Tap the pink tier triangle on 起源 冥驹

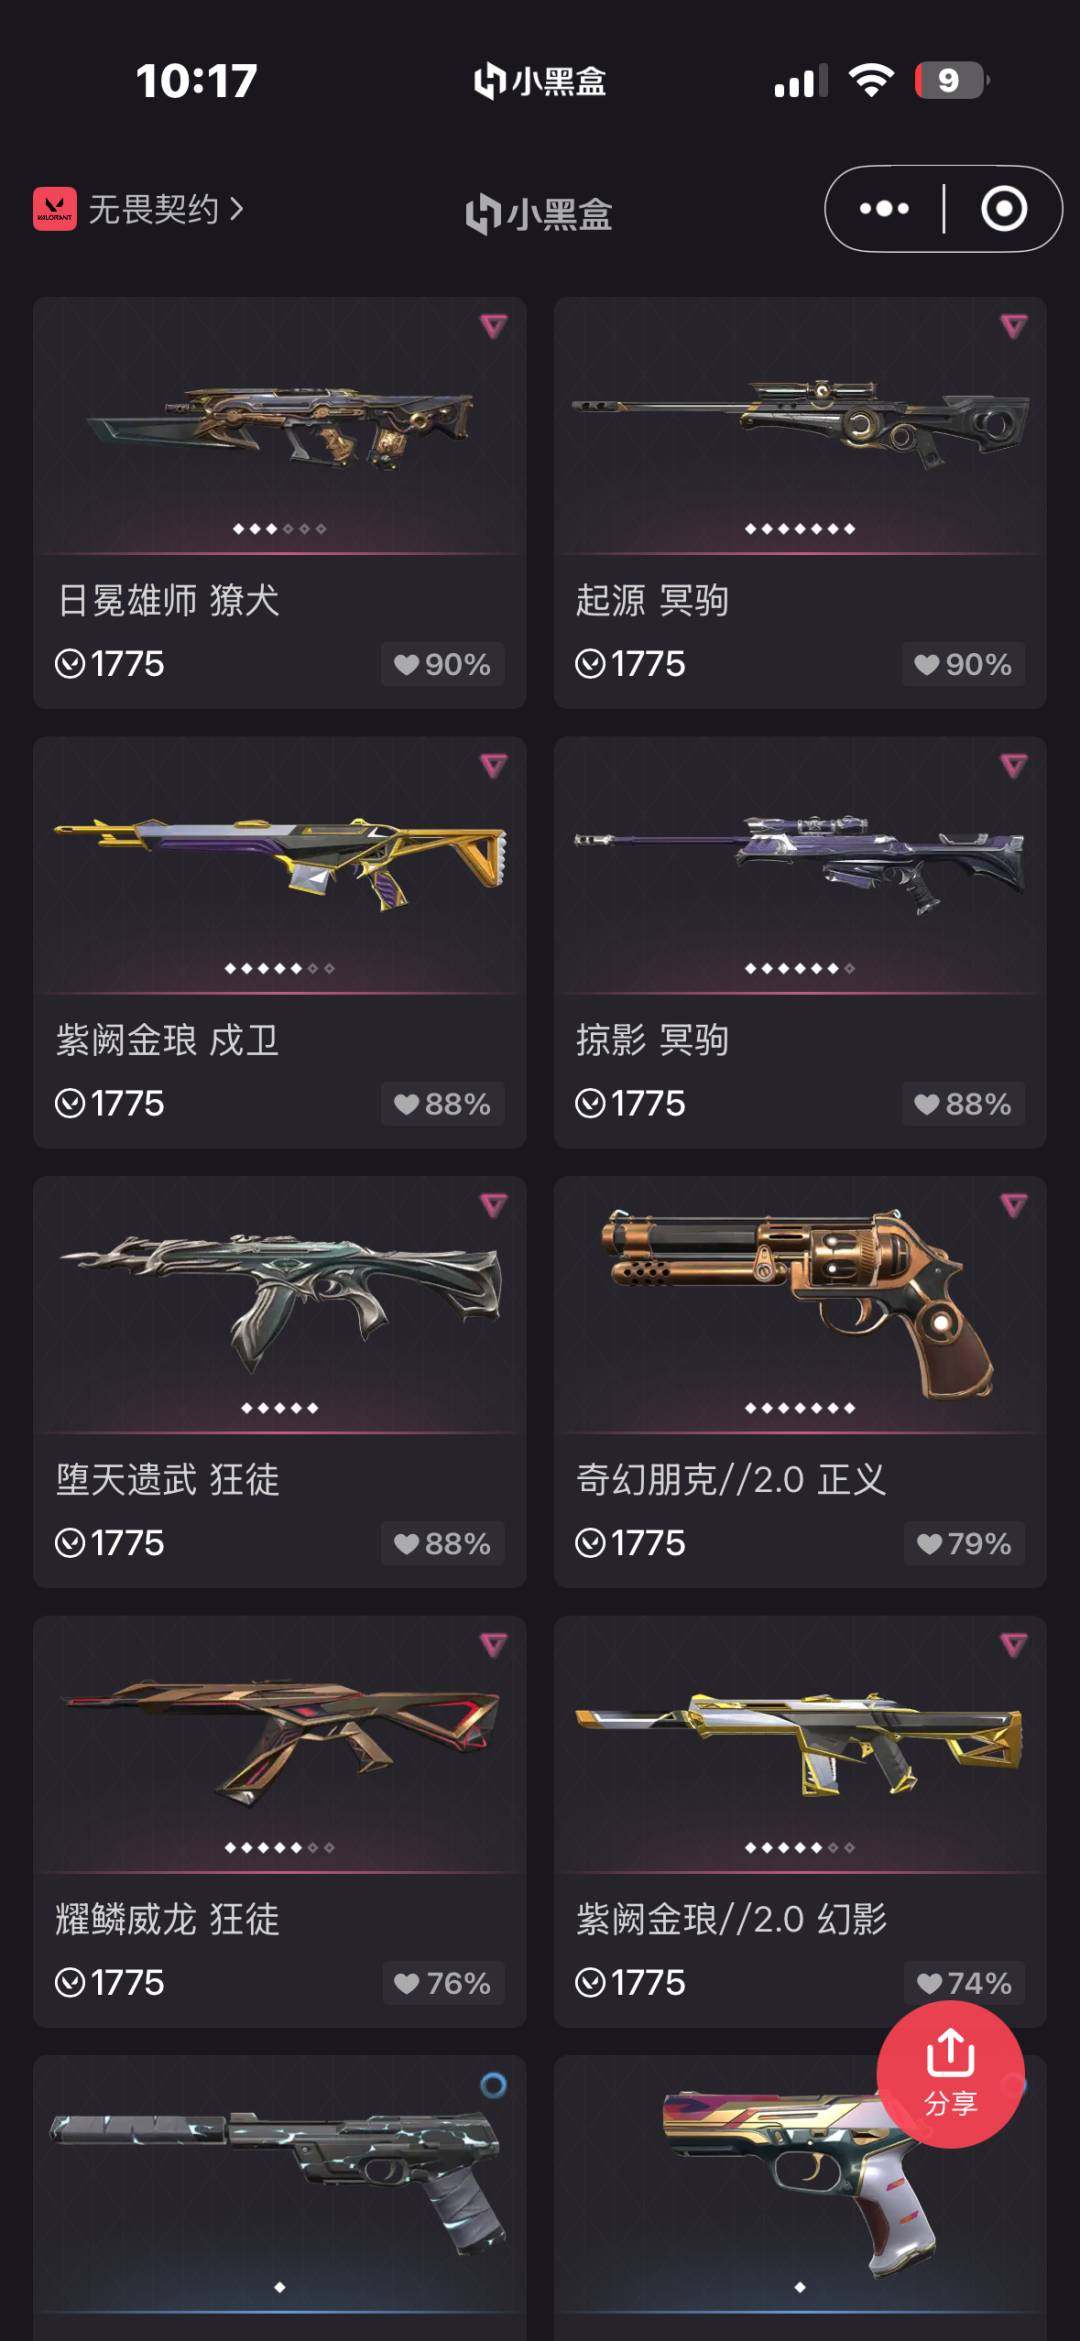point(1014,326)
